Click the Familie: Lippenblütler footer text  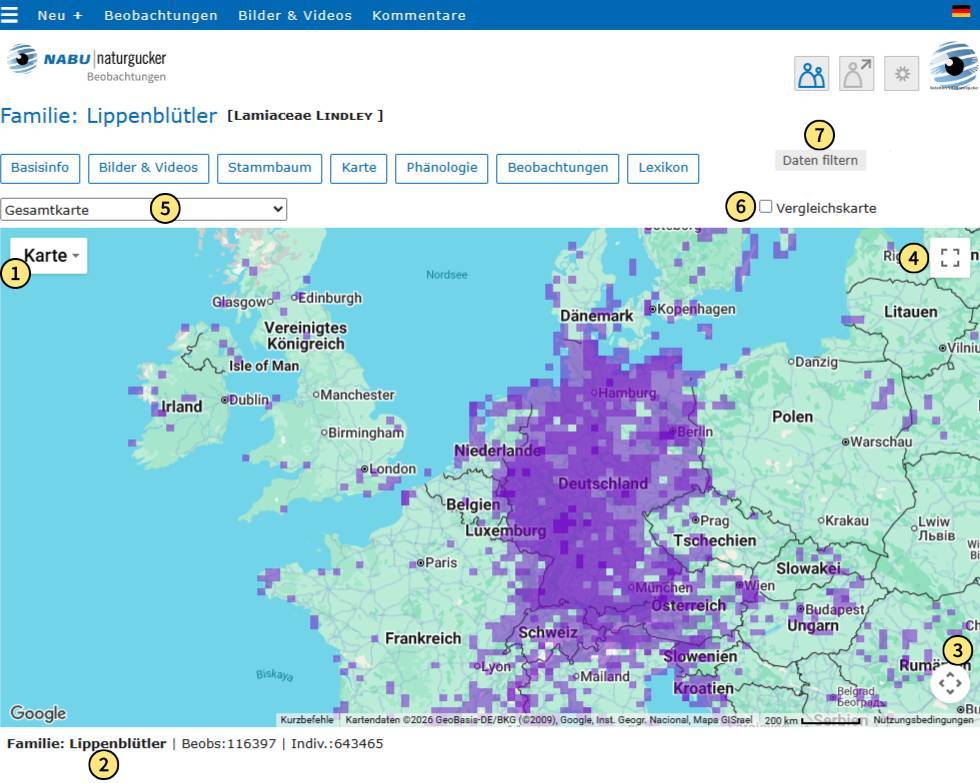coord(87,744)
